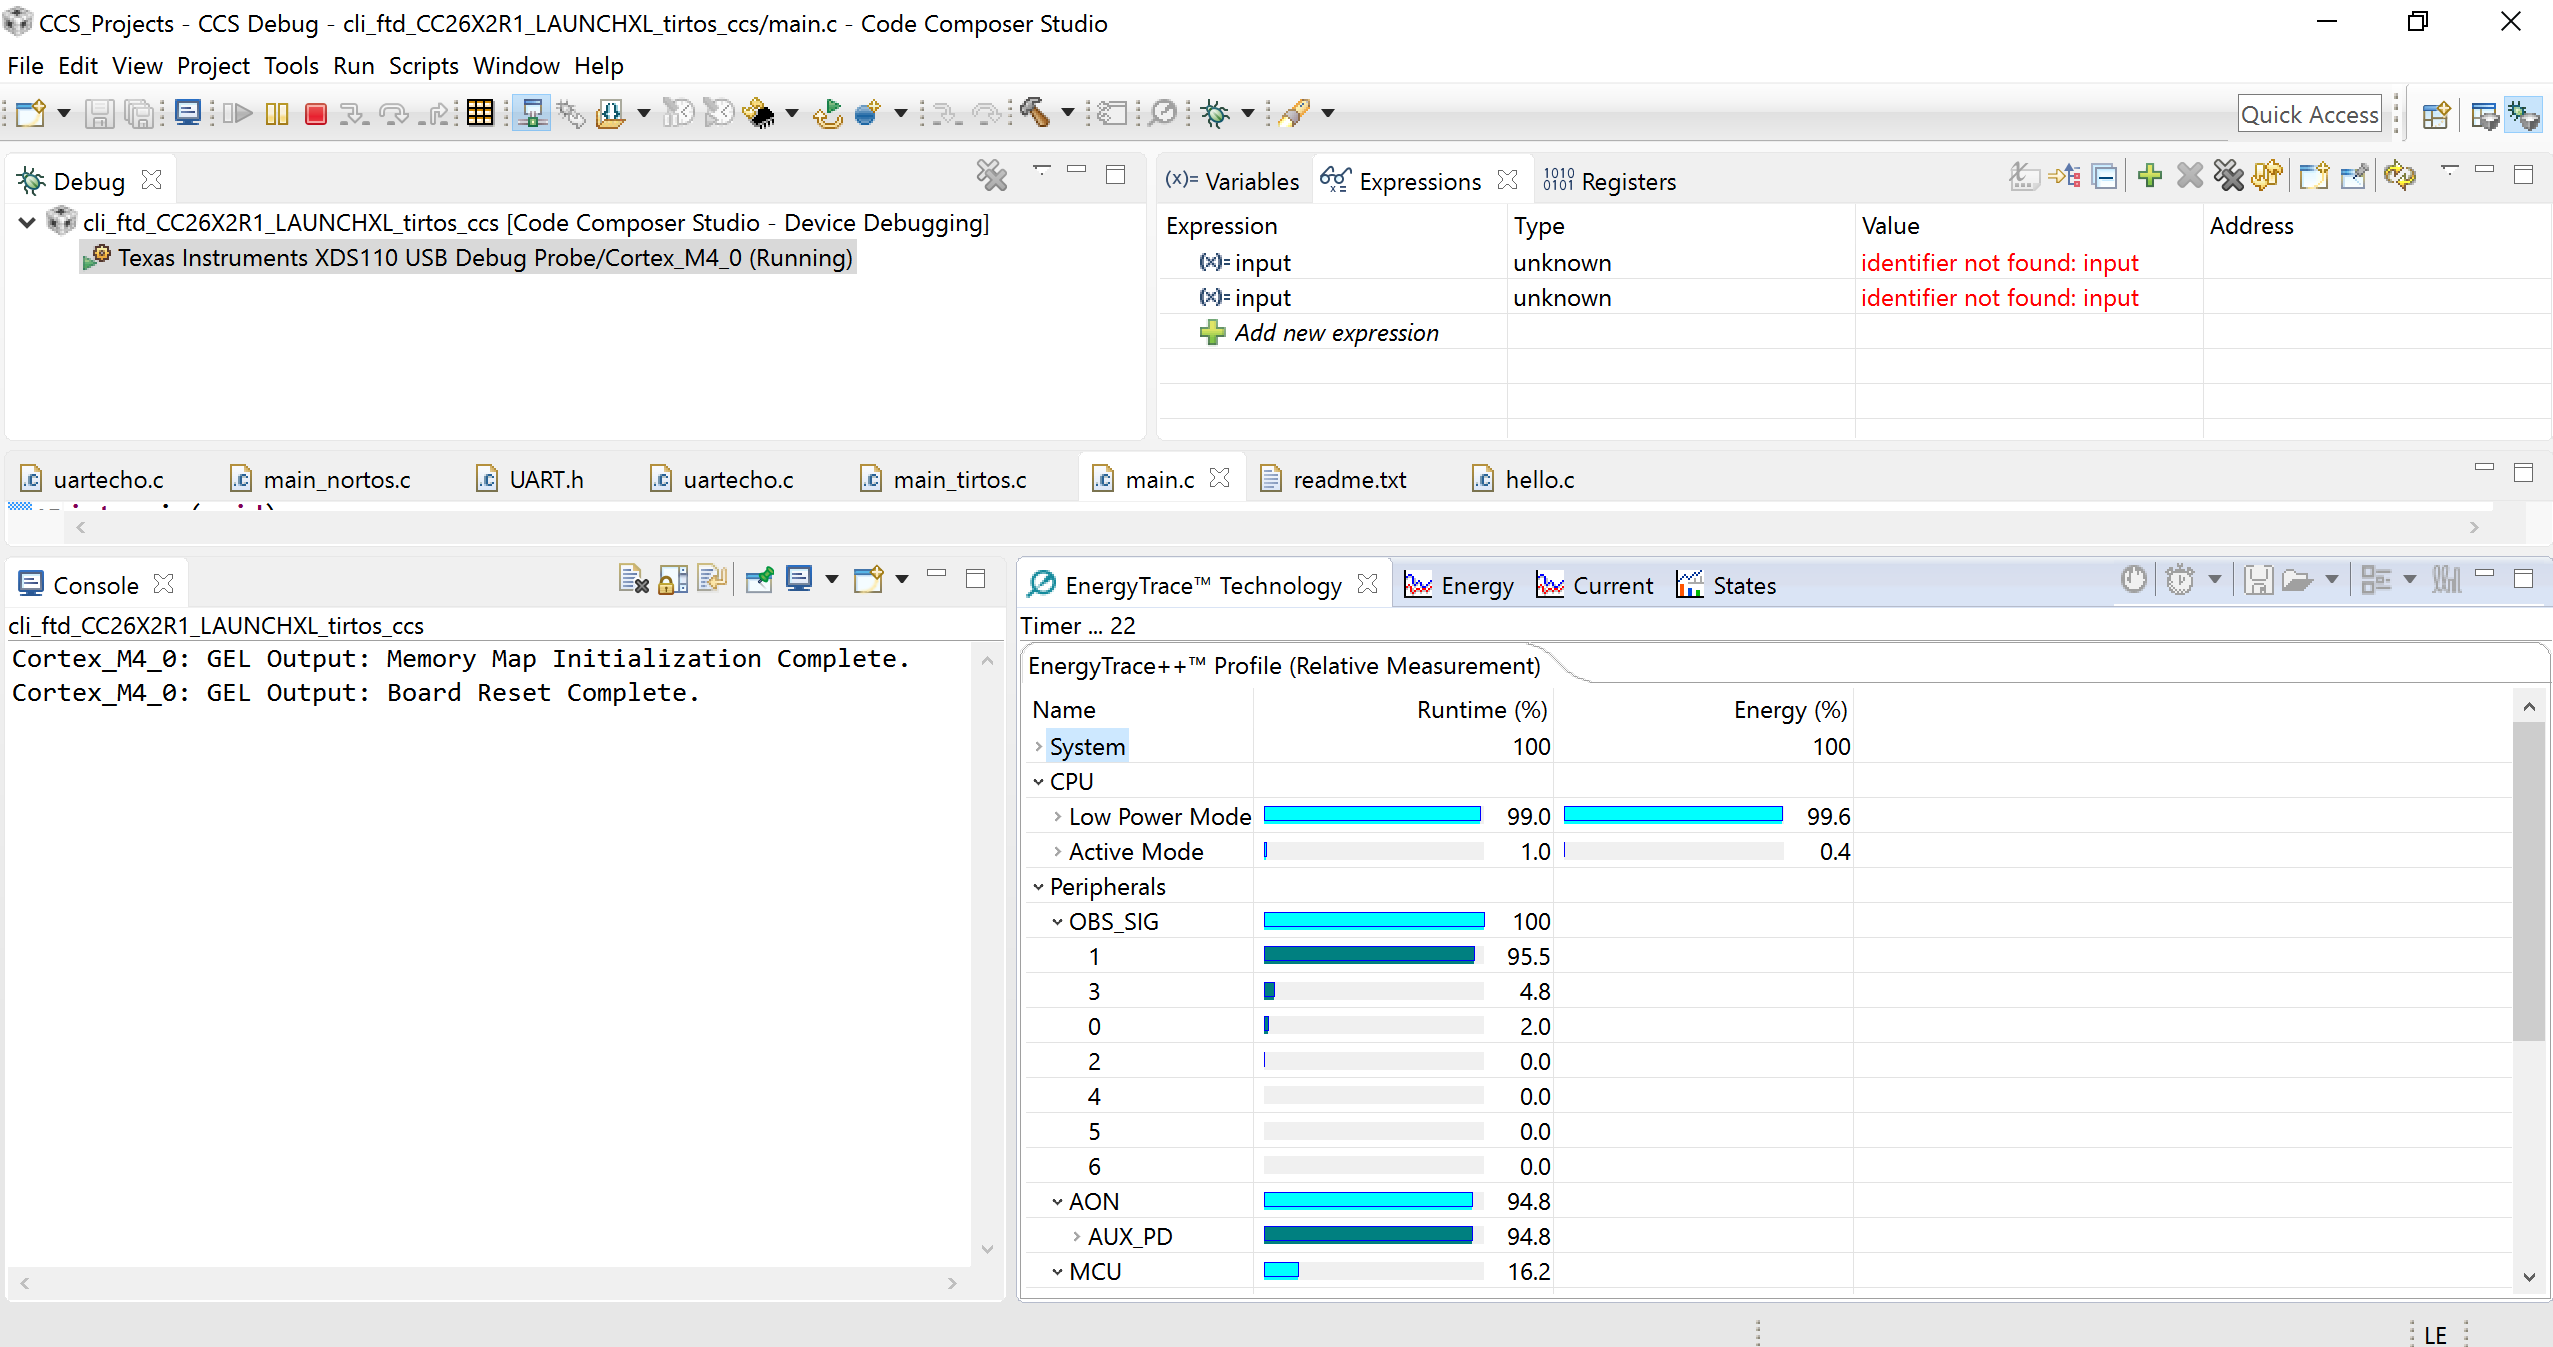
Task: Terminate the debug session with the red stop icon
Action: (x=314, y=113)
